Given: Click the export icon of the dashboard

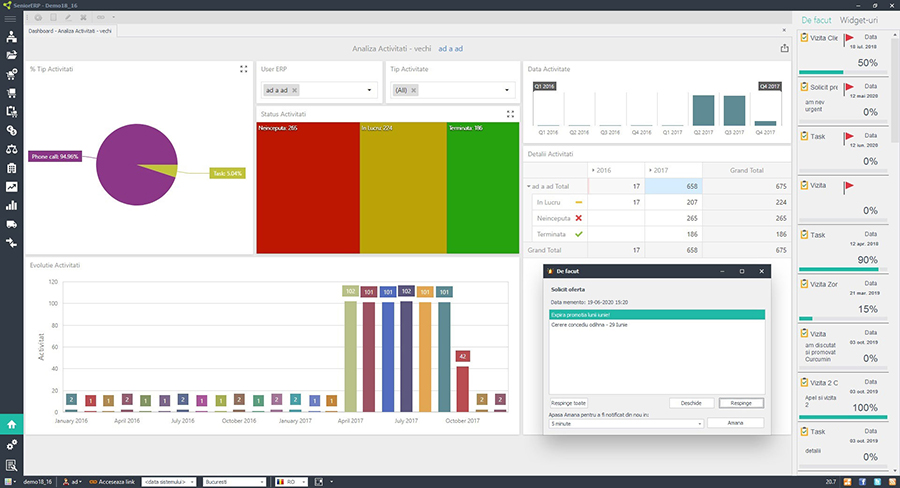Looking at the screenshot, I should coord(784,48).
